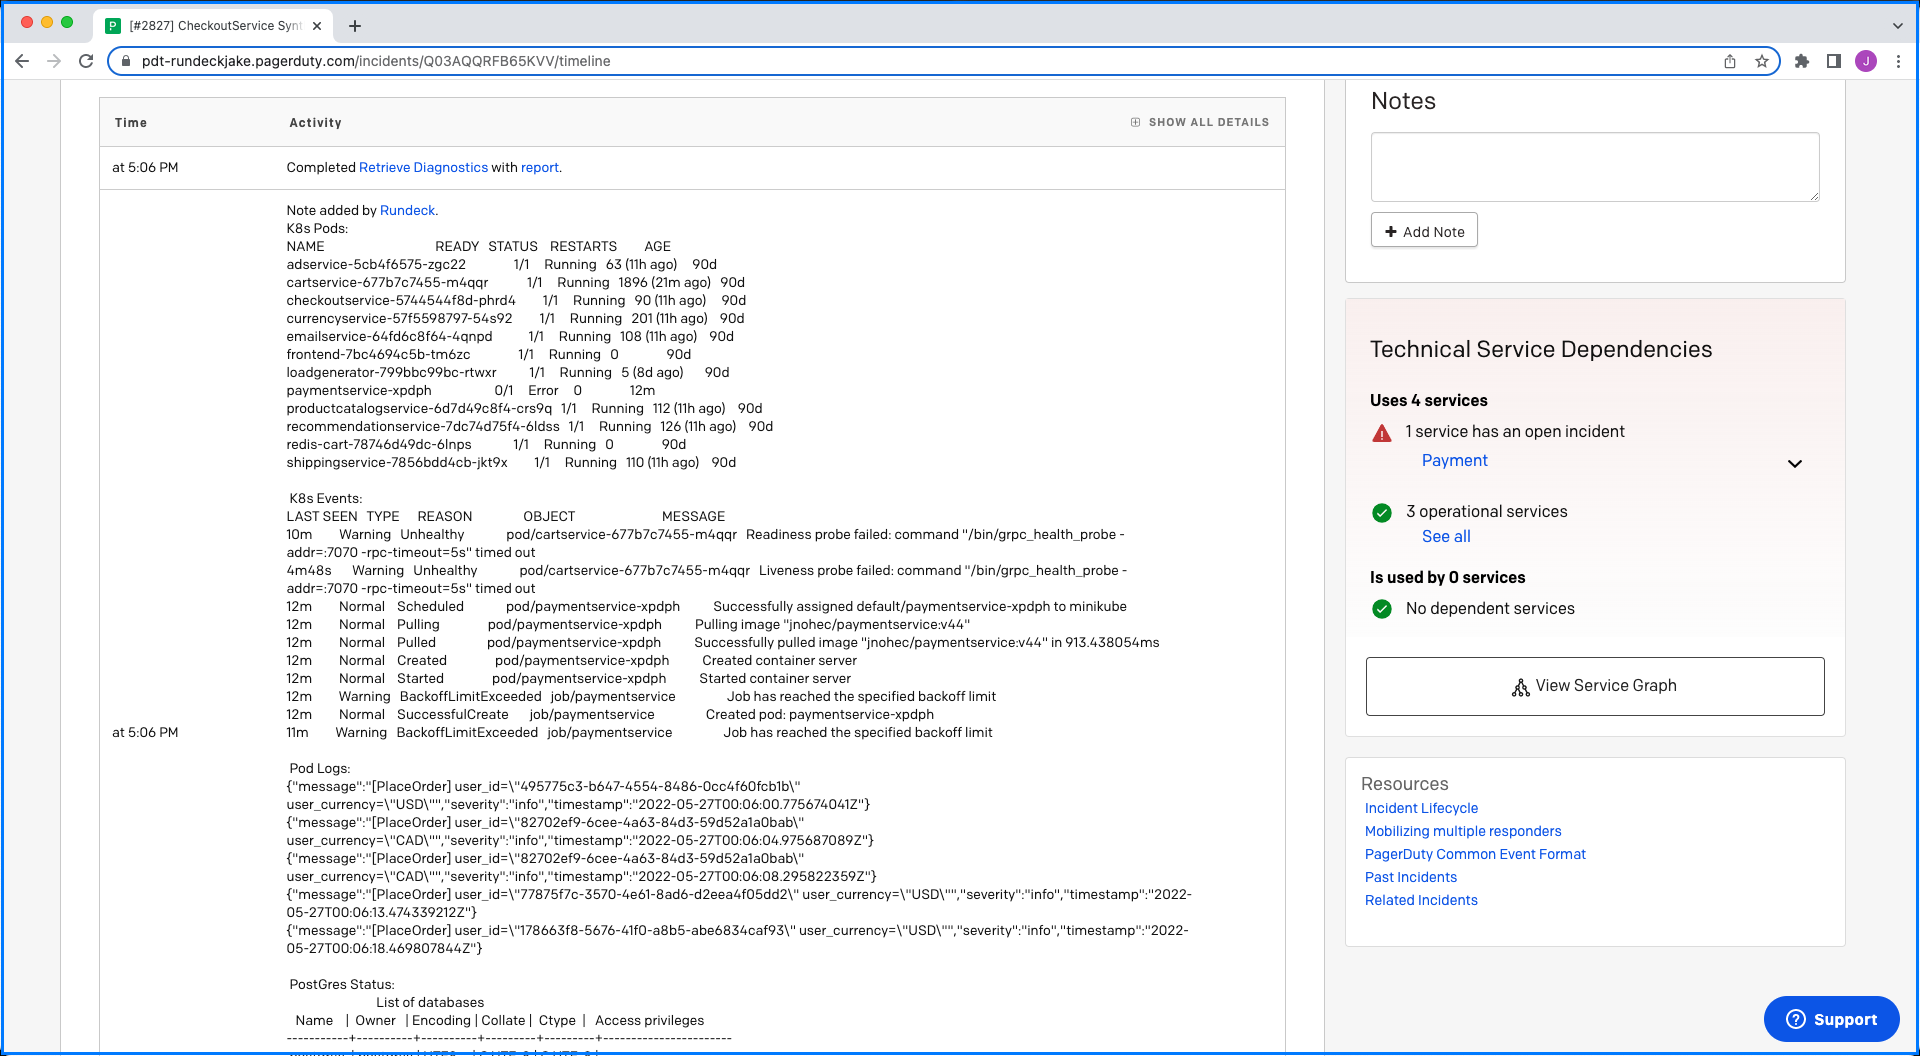
Task: Open PagerDuty Common Event Format link
Action: (1475, 854)
